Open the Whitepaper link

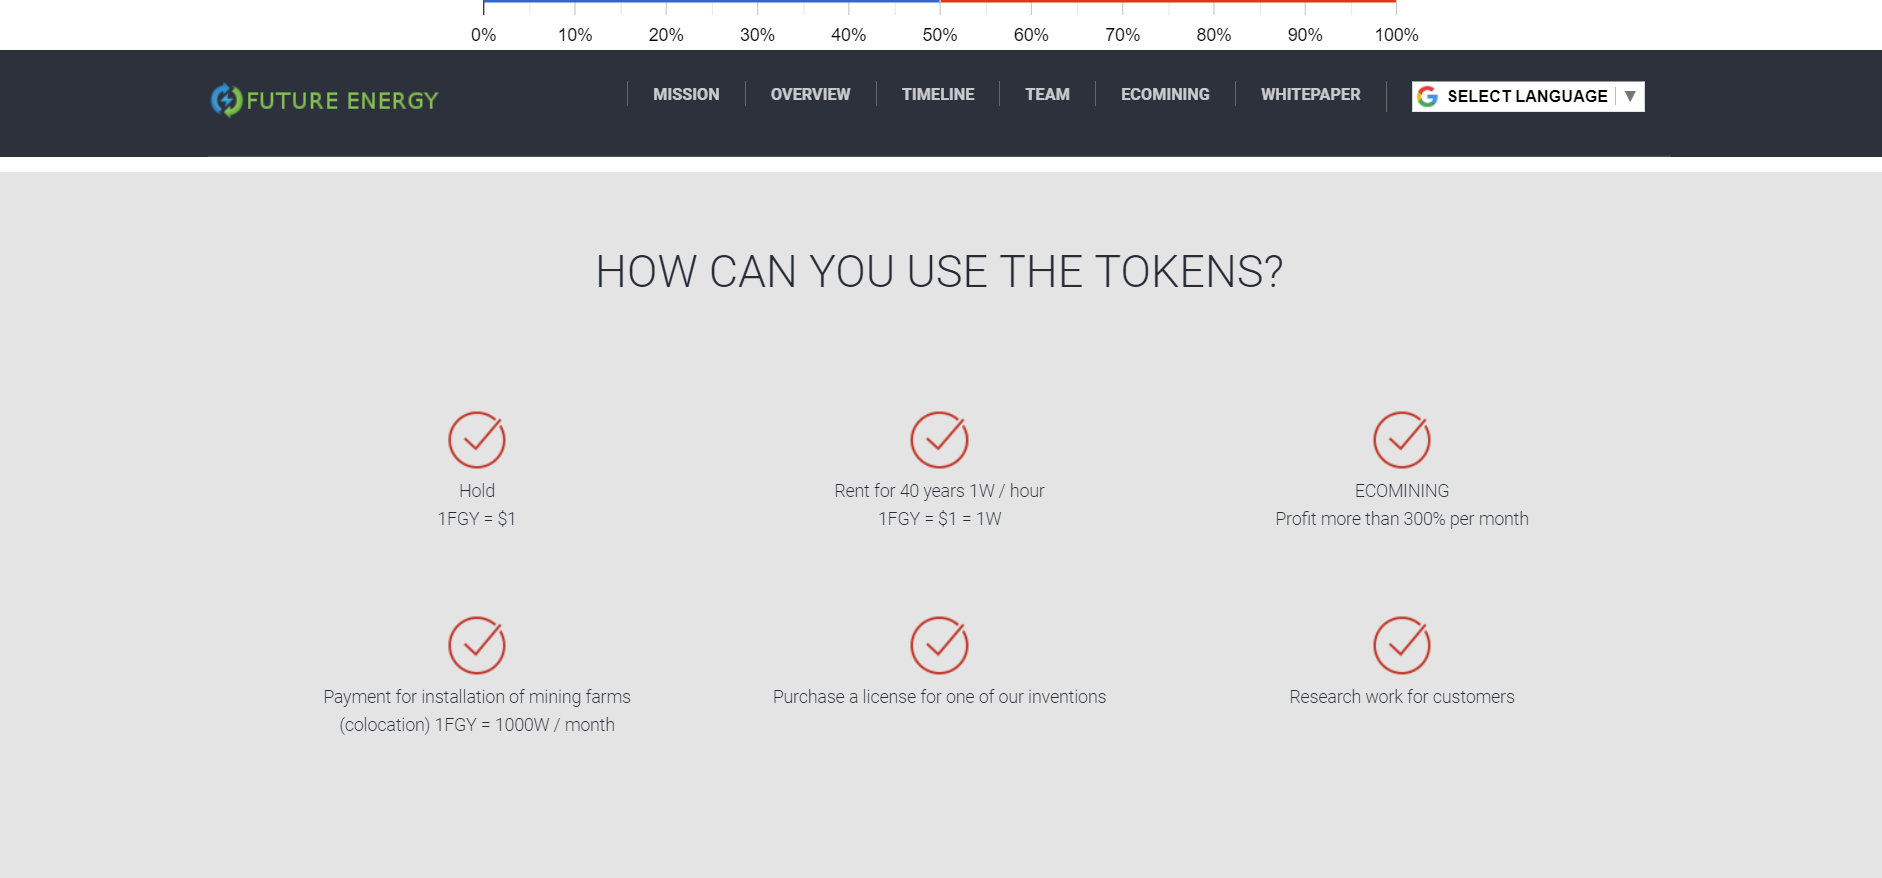[1310, 94]
